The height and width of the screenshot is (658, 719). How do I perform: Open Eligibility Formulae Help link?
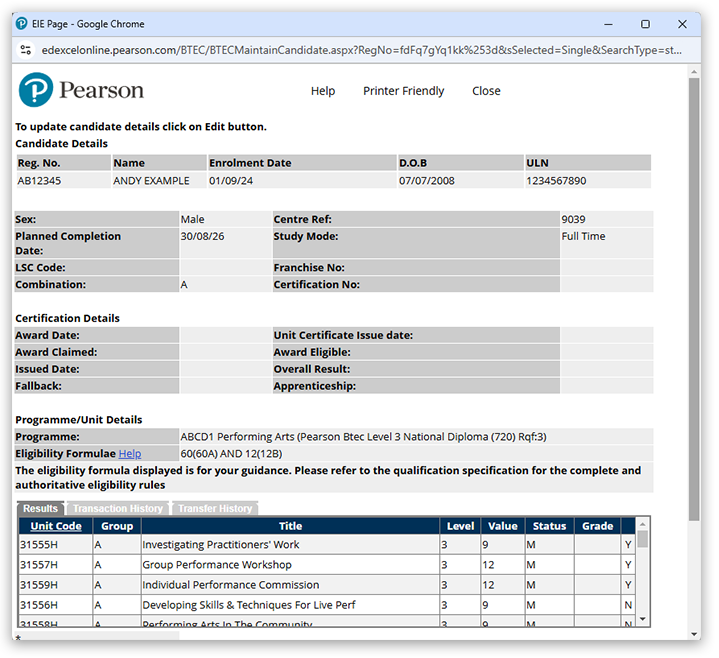pyautogui.click(x=130, y=454)
